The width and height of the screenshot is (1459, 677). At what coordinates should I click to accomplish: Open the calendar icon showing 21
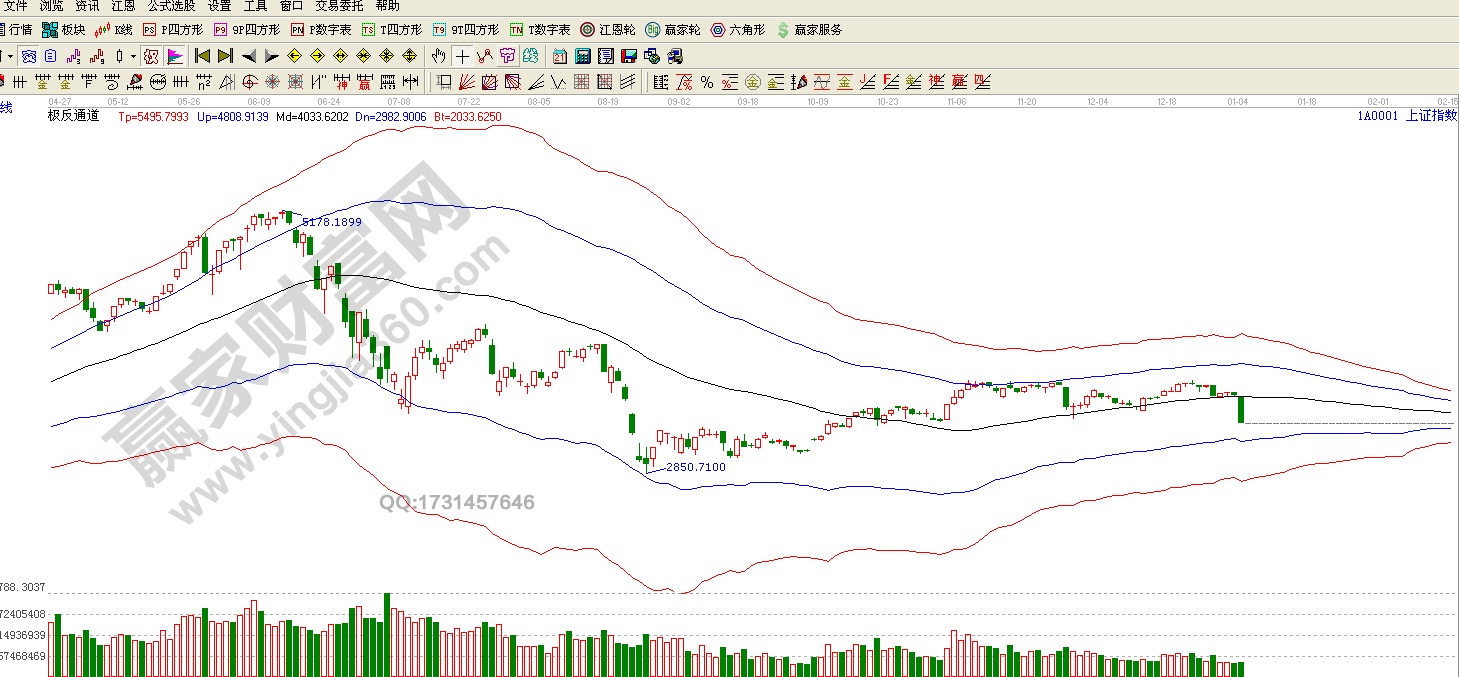560,56
